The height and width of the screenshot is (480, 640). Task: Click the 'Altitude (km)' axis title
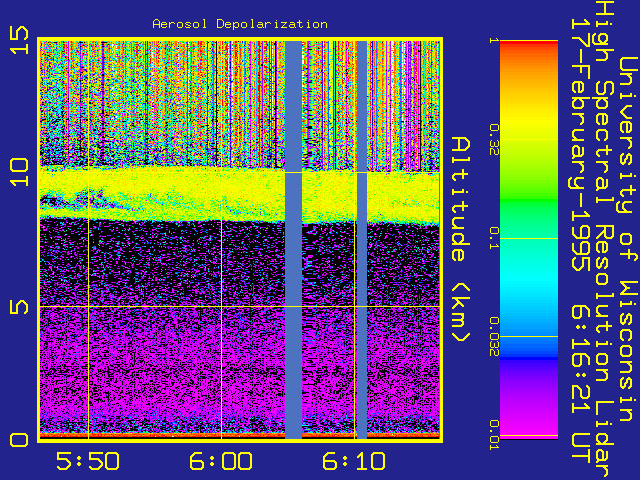coord(461,239)
